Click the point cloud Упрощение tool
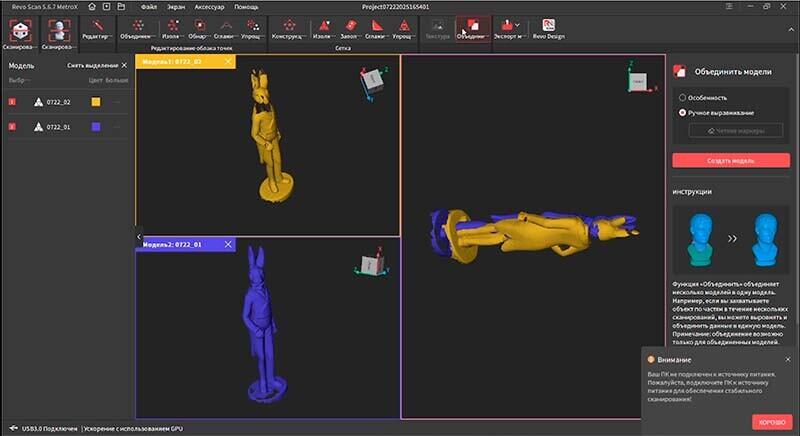The width and height of the screenshot is (800, 436). (x=253, y=30)
